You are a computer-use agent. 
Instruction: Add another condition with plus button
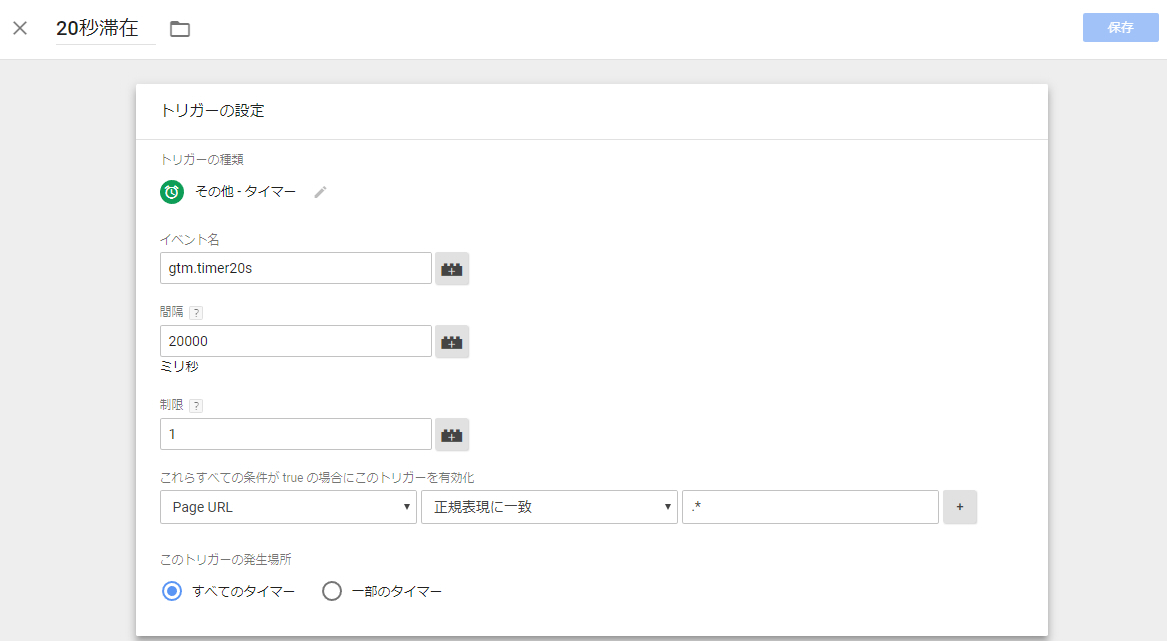coord(959,507)
